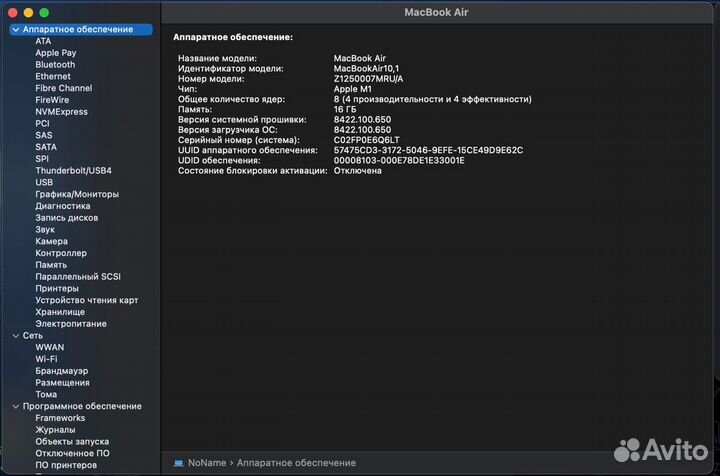Screen dimensions: 720x476
Task: Select Bluetooth in the sidebar
Action: tap(55, 64)
